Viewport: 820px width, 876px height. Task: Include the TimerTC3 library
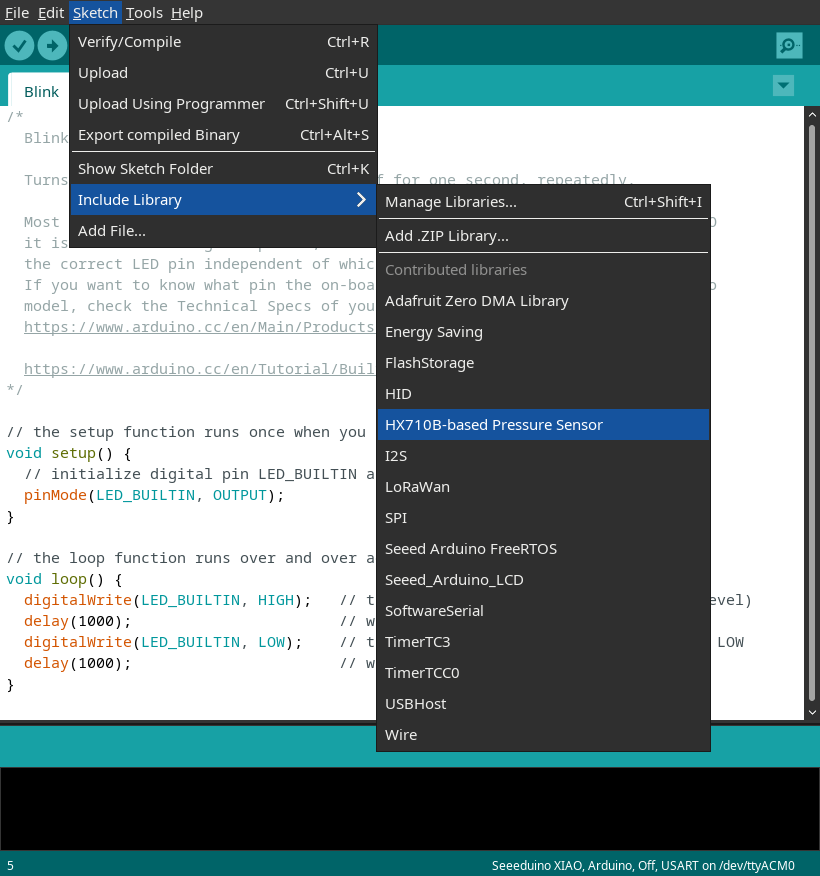543,642
